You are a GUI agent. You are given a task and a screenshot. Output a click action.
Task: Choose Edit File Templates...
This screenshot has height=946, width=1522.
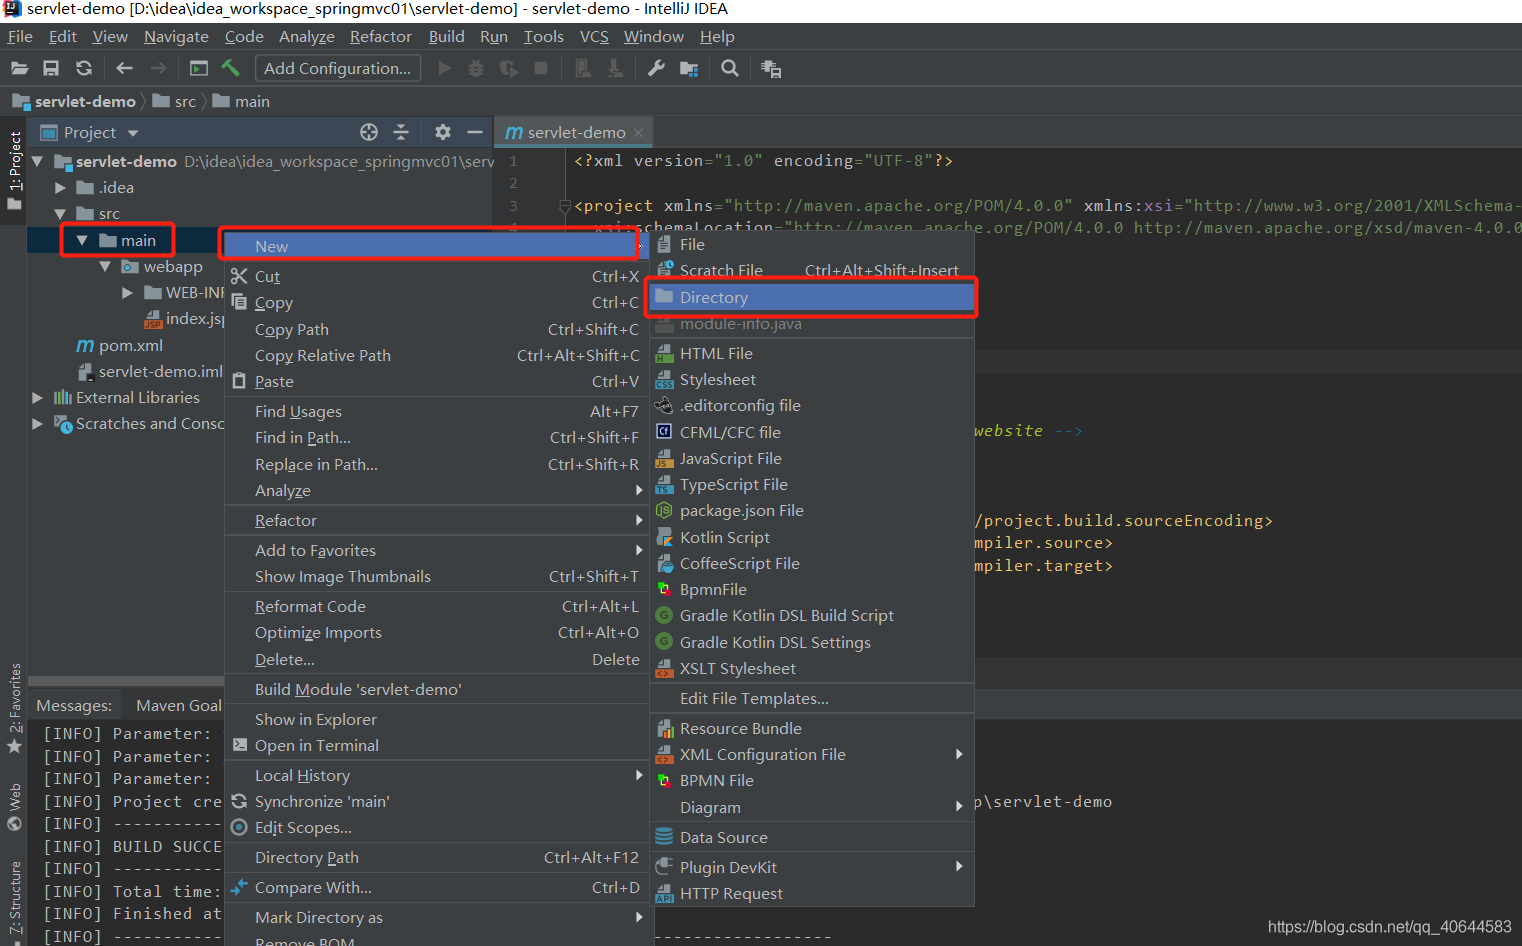click(x=812, y=698)
